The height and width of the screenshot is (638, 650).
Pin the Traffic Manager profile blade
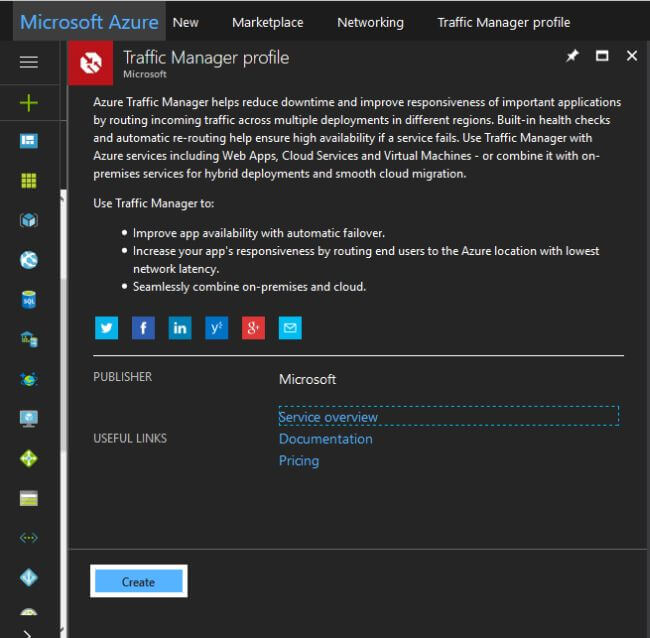572,57
